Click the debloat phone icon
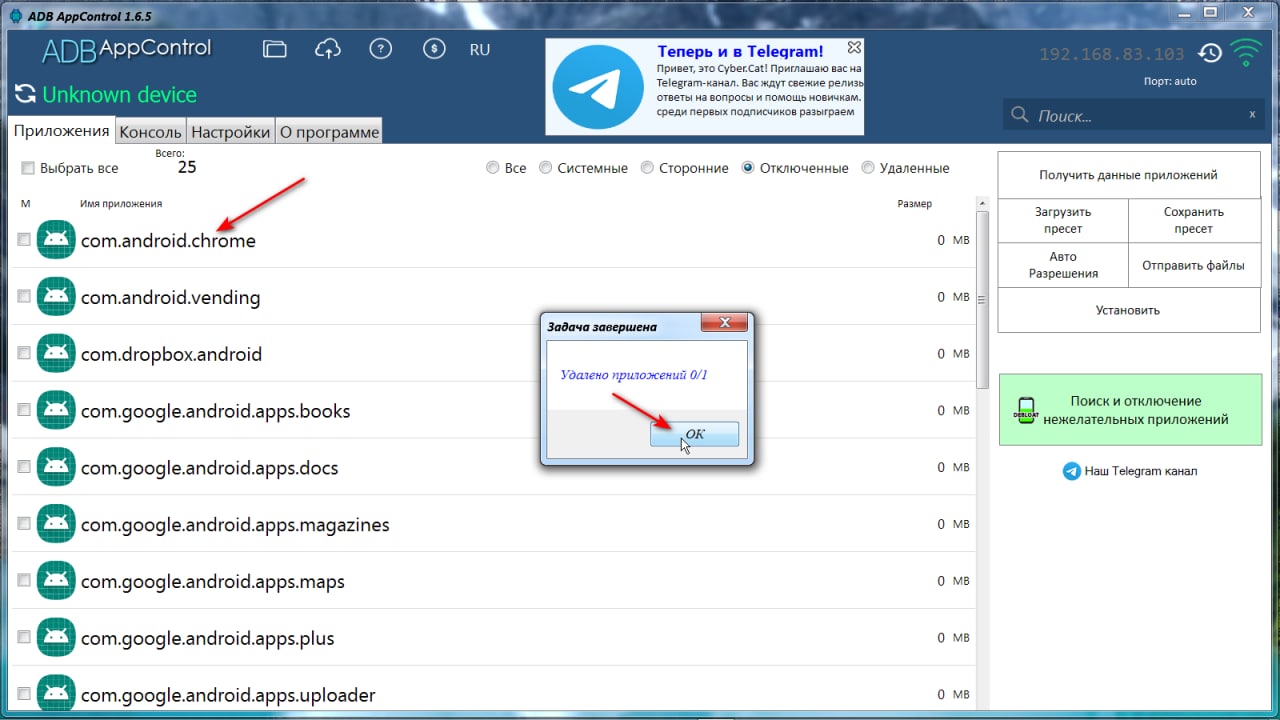The image size is (1280, 720). click(x=1024, y=410)
